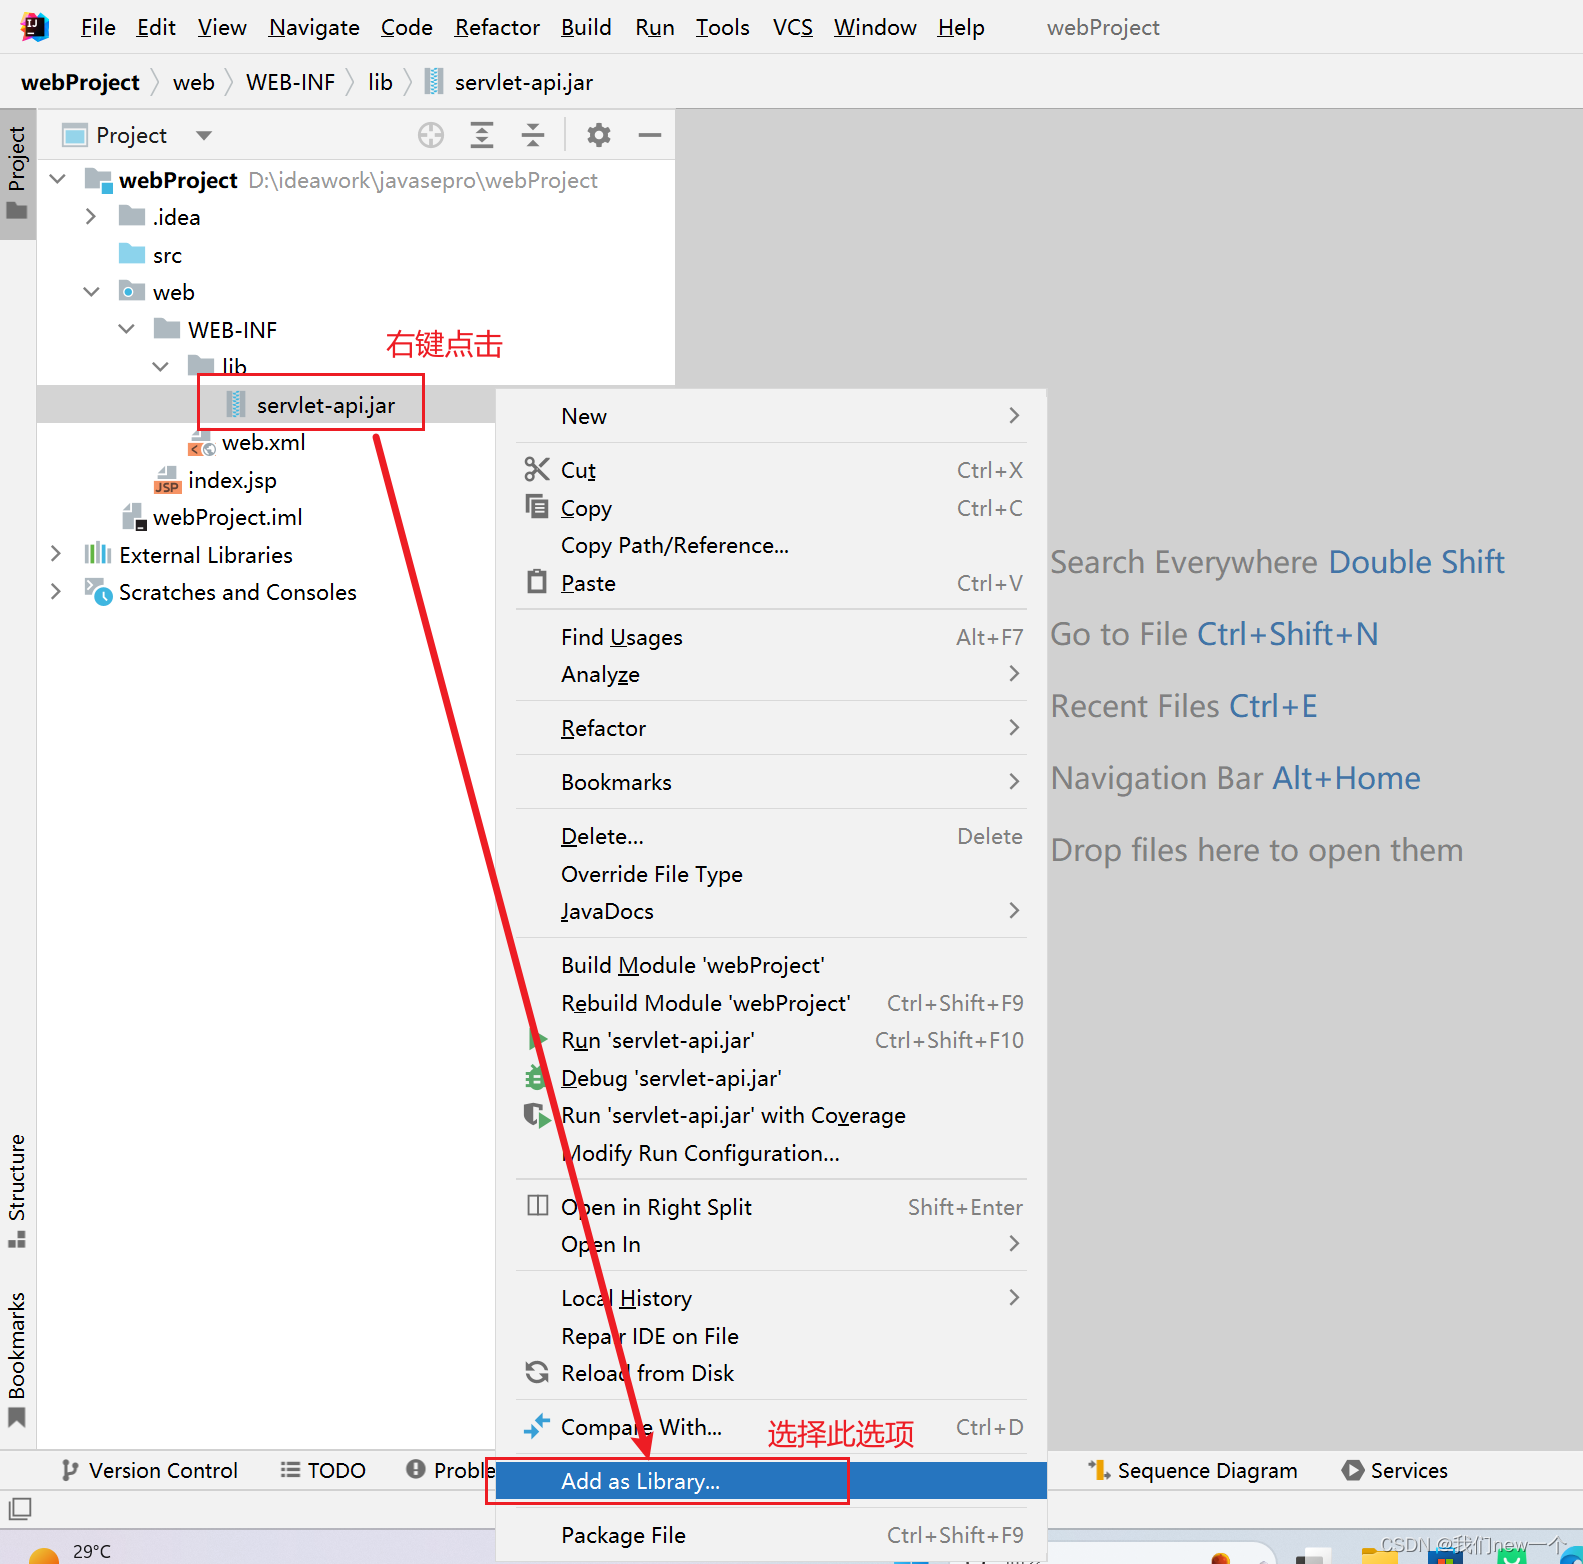Open the Project side tool window tab
1583x1564 pixels.
tap(17, 173)
